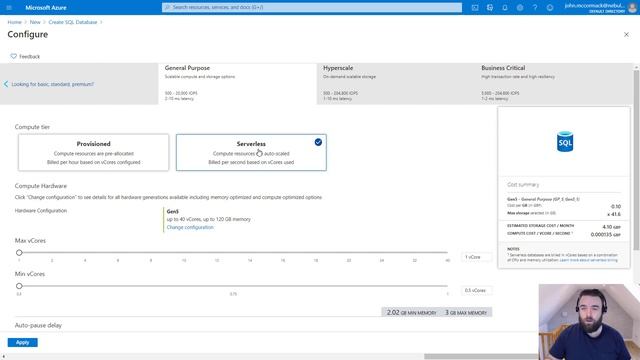The image size is (640, 360).
Task: Click the Microsoft Azure logo text
Action: tap(46, 7)
